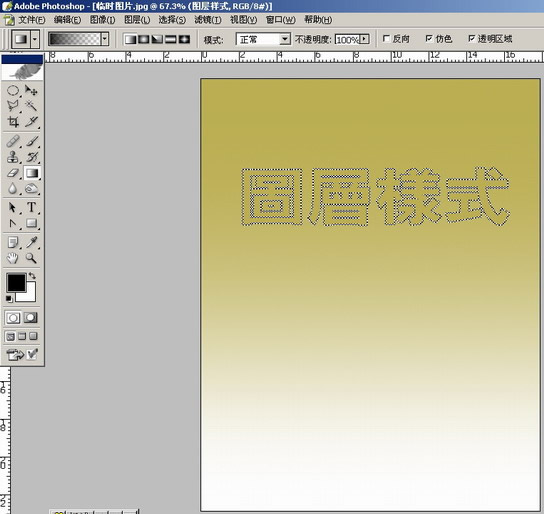Switch to Standard edit mode
The image size is (544, 514).
[x=13, y=317]
